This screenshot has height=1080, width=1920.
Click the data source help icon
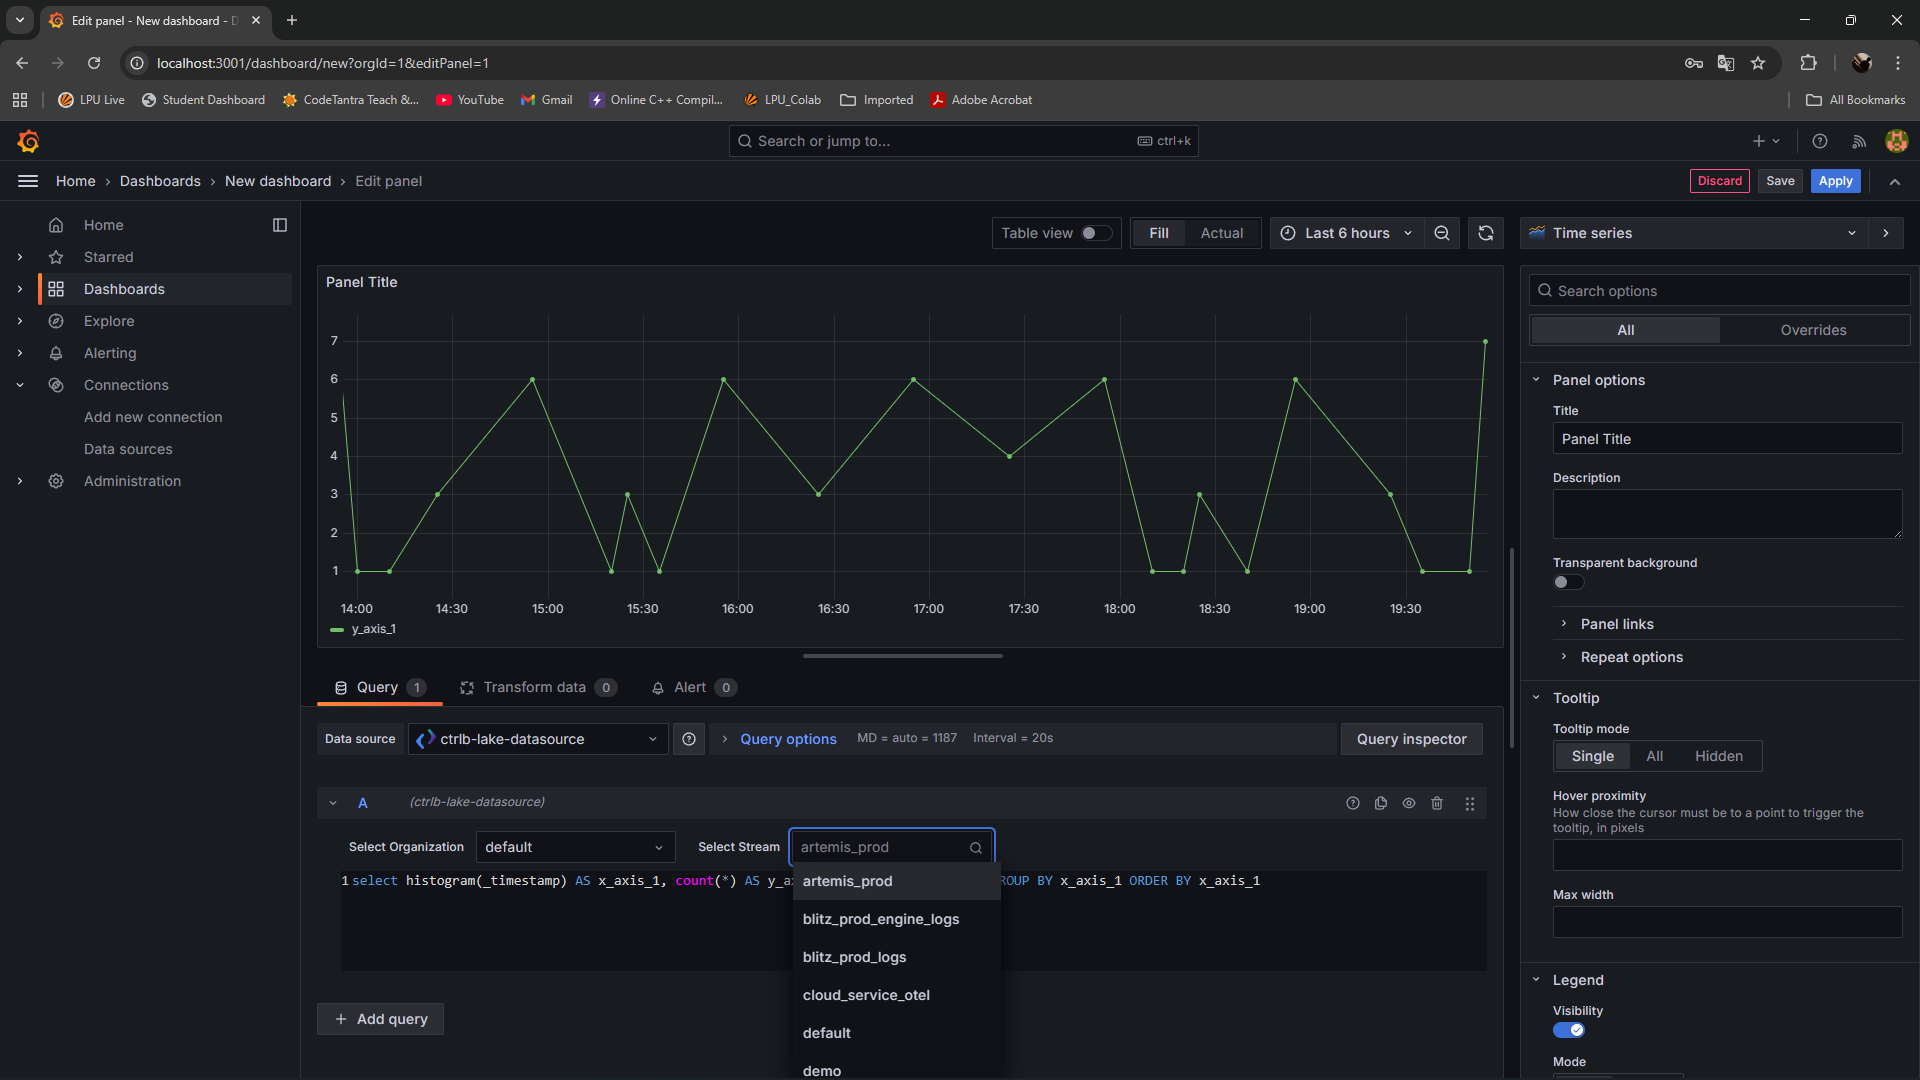(x=689, y=739)
